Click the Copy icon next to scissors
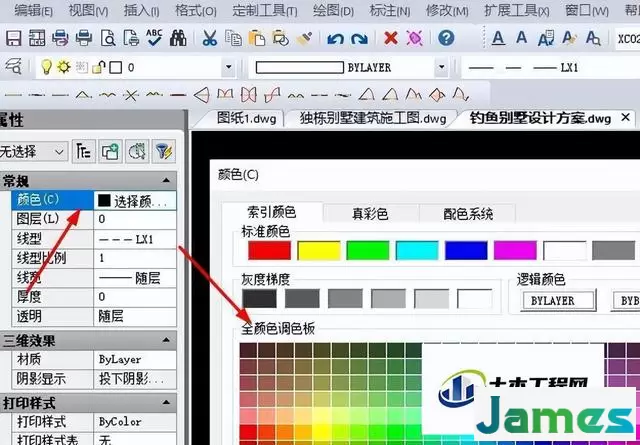Viewport: 640px width, 445px height. pos(233,38)
